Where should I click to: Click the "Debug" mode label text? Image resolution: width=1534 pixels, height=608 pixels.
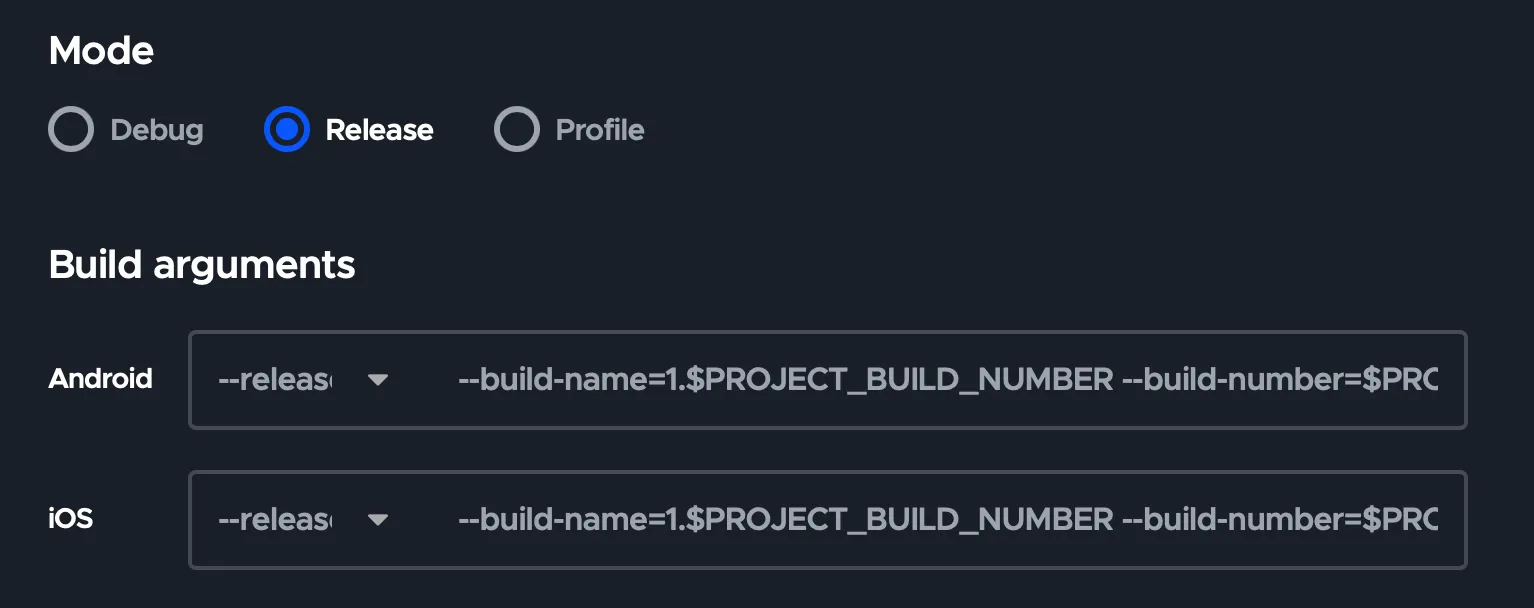tap(157, 130)
